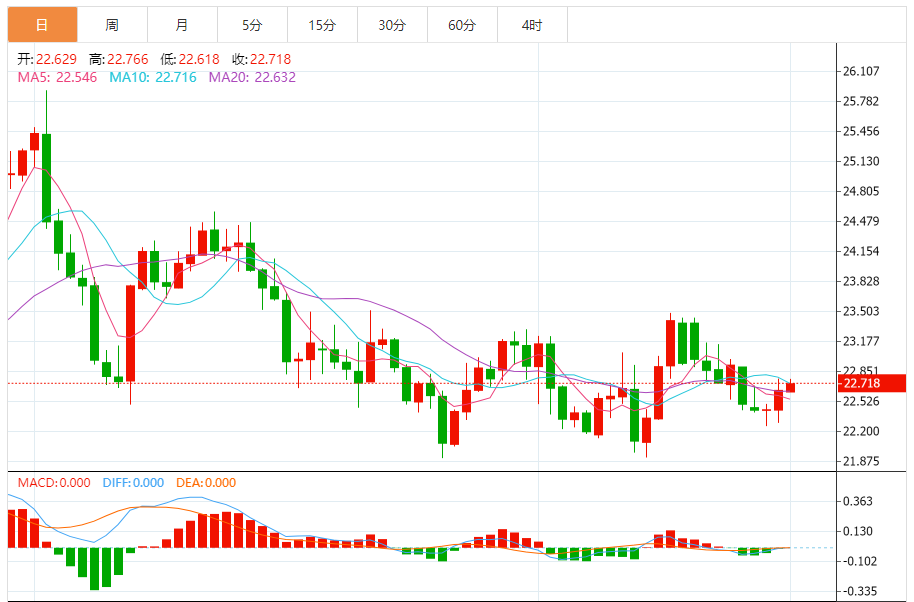This screenshot has width=914, height=602.
Task: Click the 24.154 price axis label
Action: click(861, 252)
